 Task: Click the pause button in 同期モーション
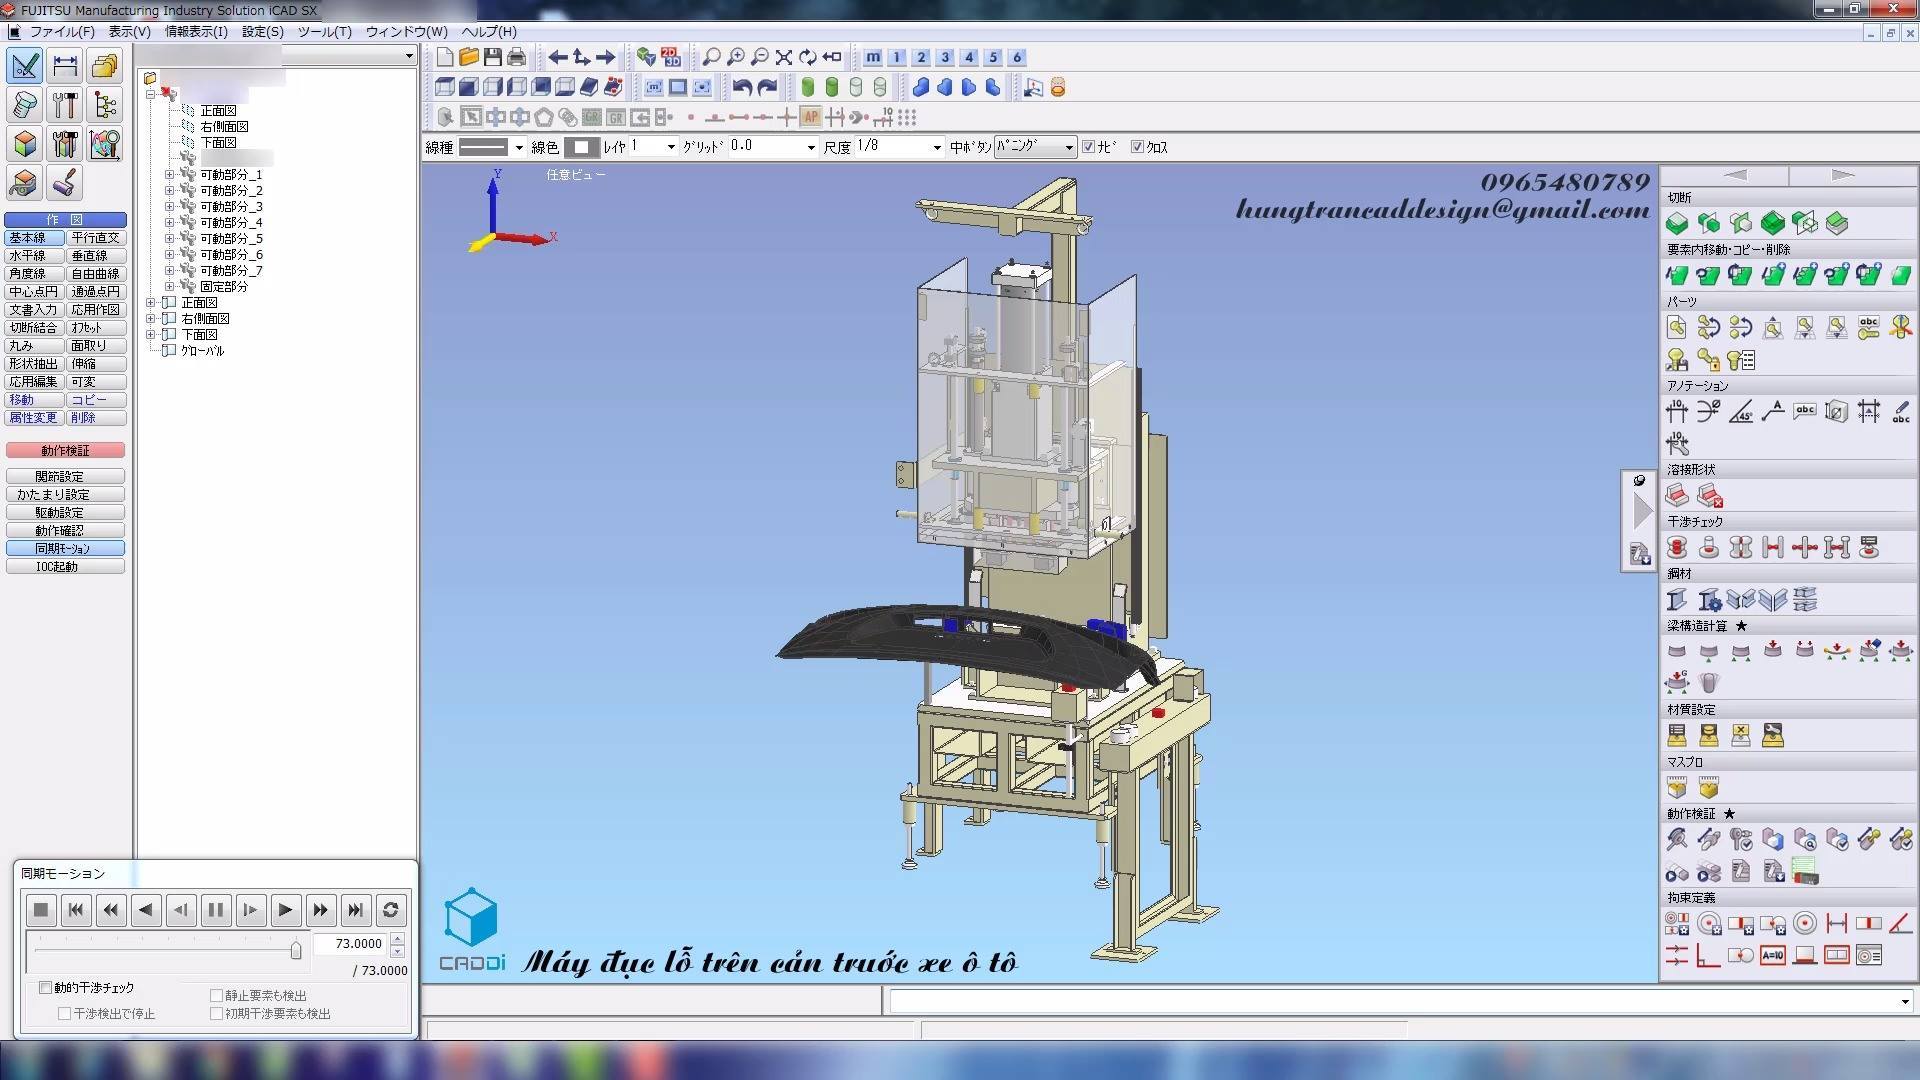point(215,910)
